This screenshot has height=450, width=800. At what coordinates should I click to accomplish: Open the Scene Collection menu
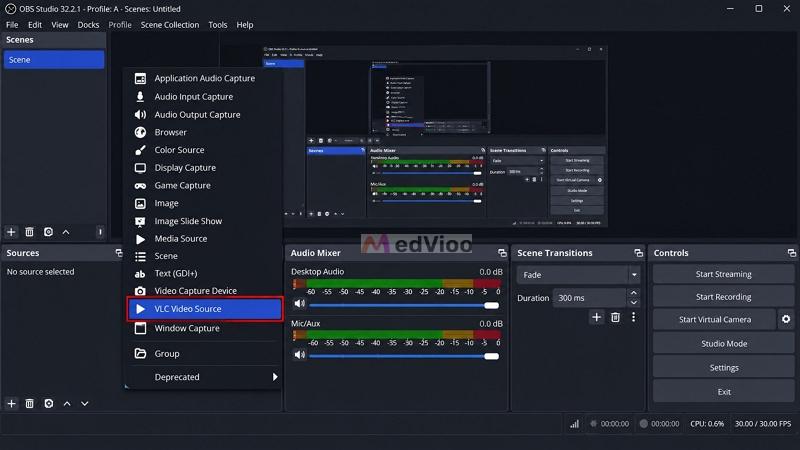click(170, 24)
